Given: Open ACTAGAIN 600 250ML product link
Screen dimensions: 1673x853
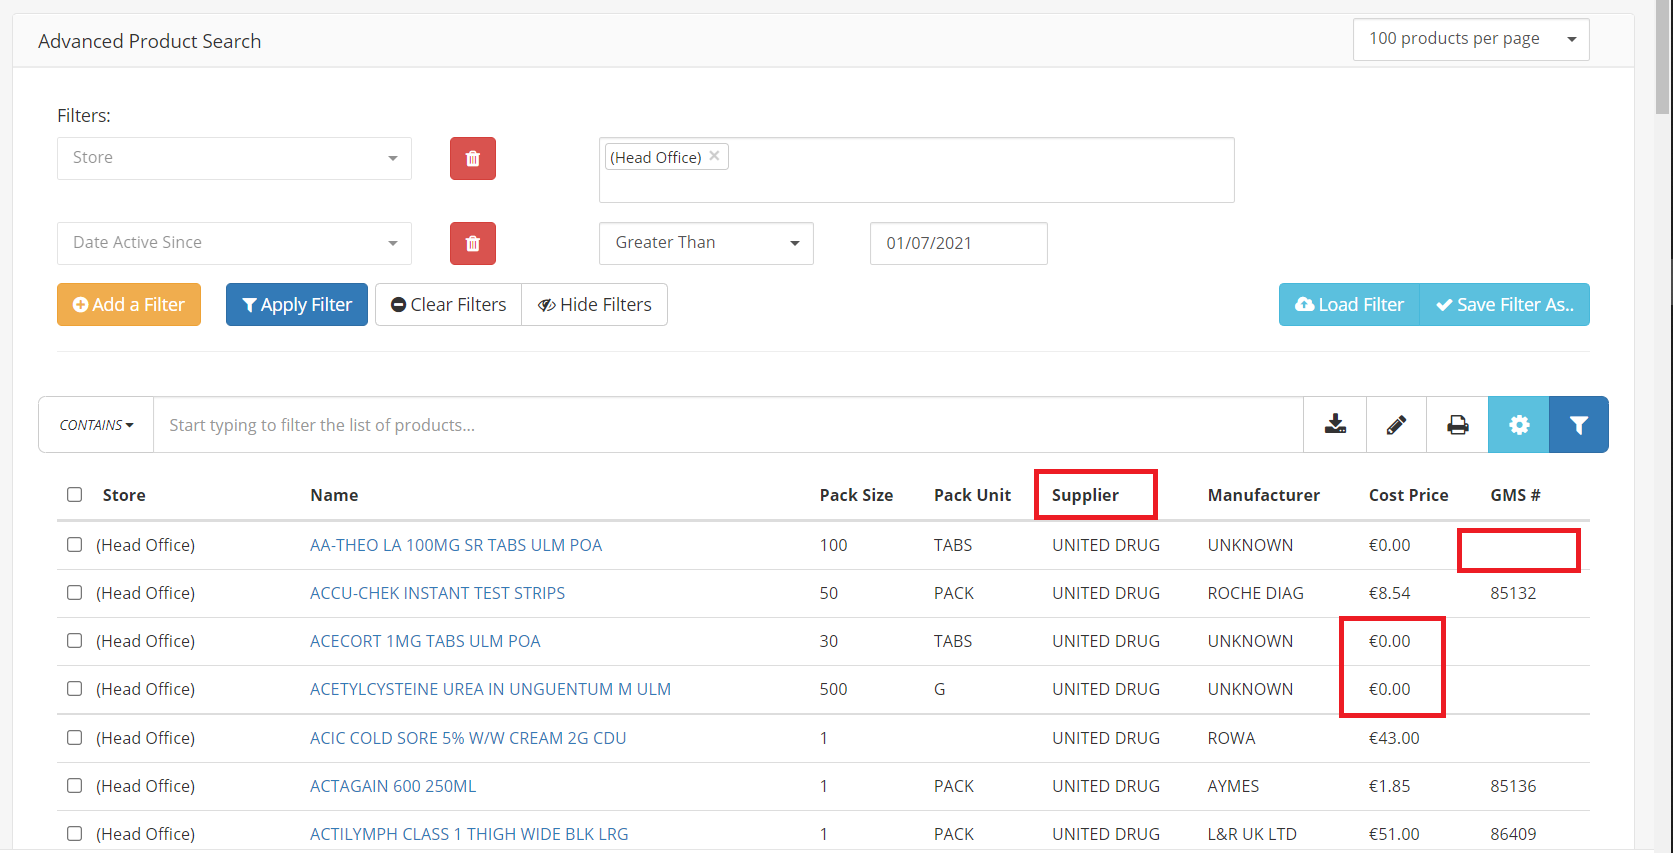Looking at the screenshot, I should coord(393,786).
